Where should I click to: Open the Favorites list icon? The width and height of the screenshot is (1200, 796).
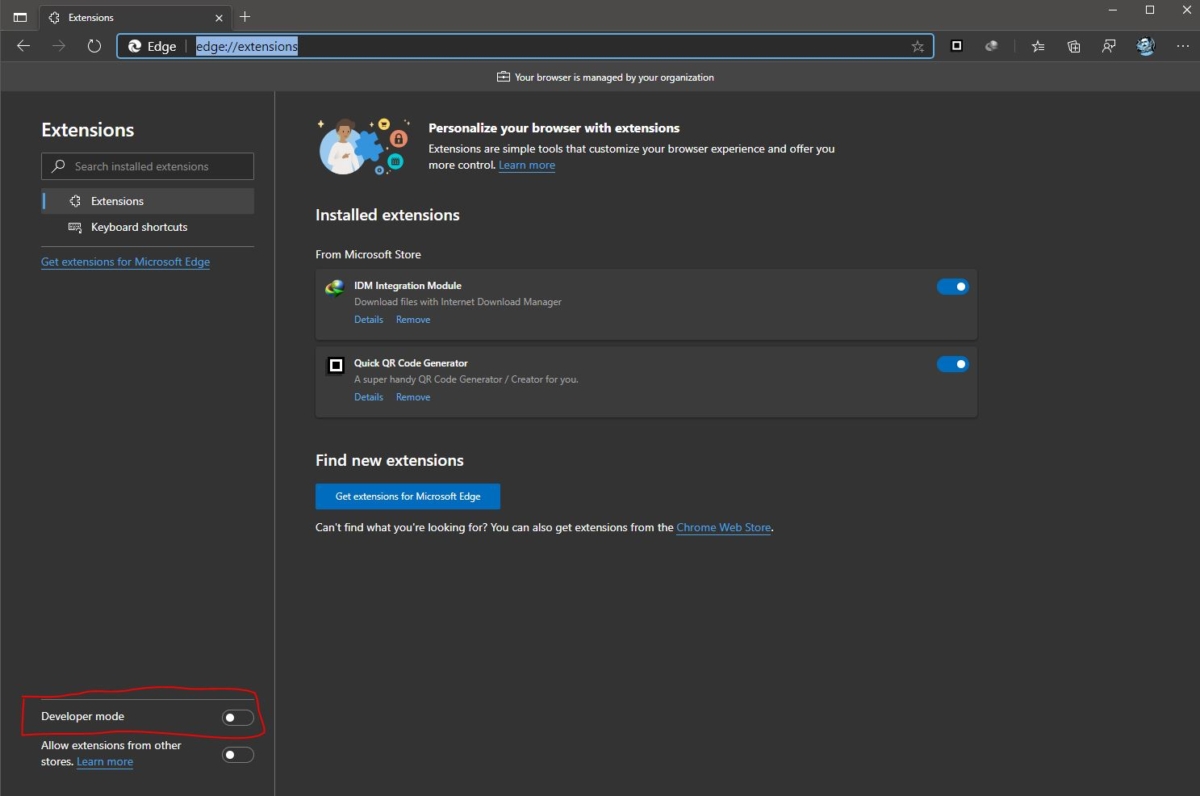coord(1038,46)
